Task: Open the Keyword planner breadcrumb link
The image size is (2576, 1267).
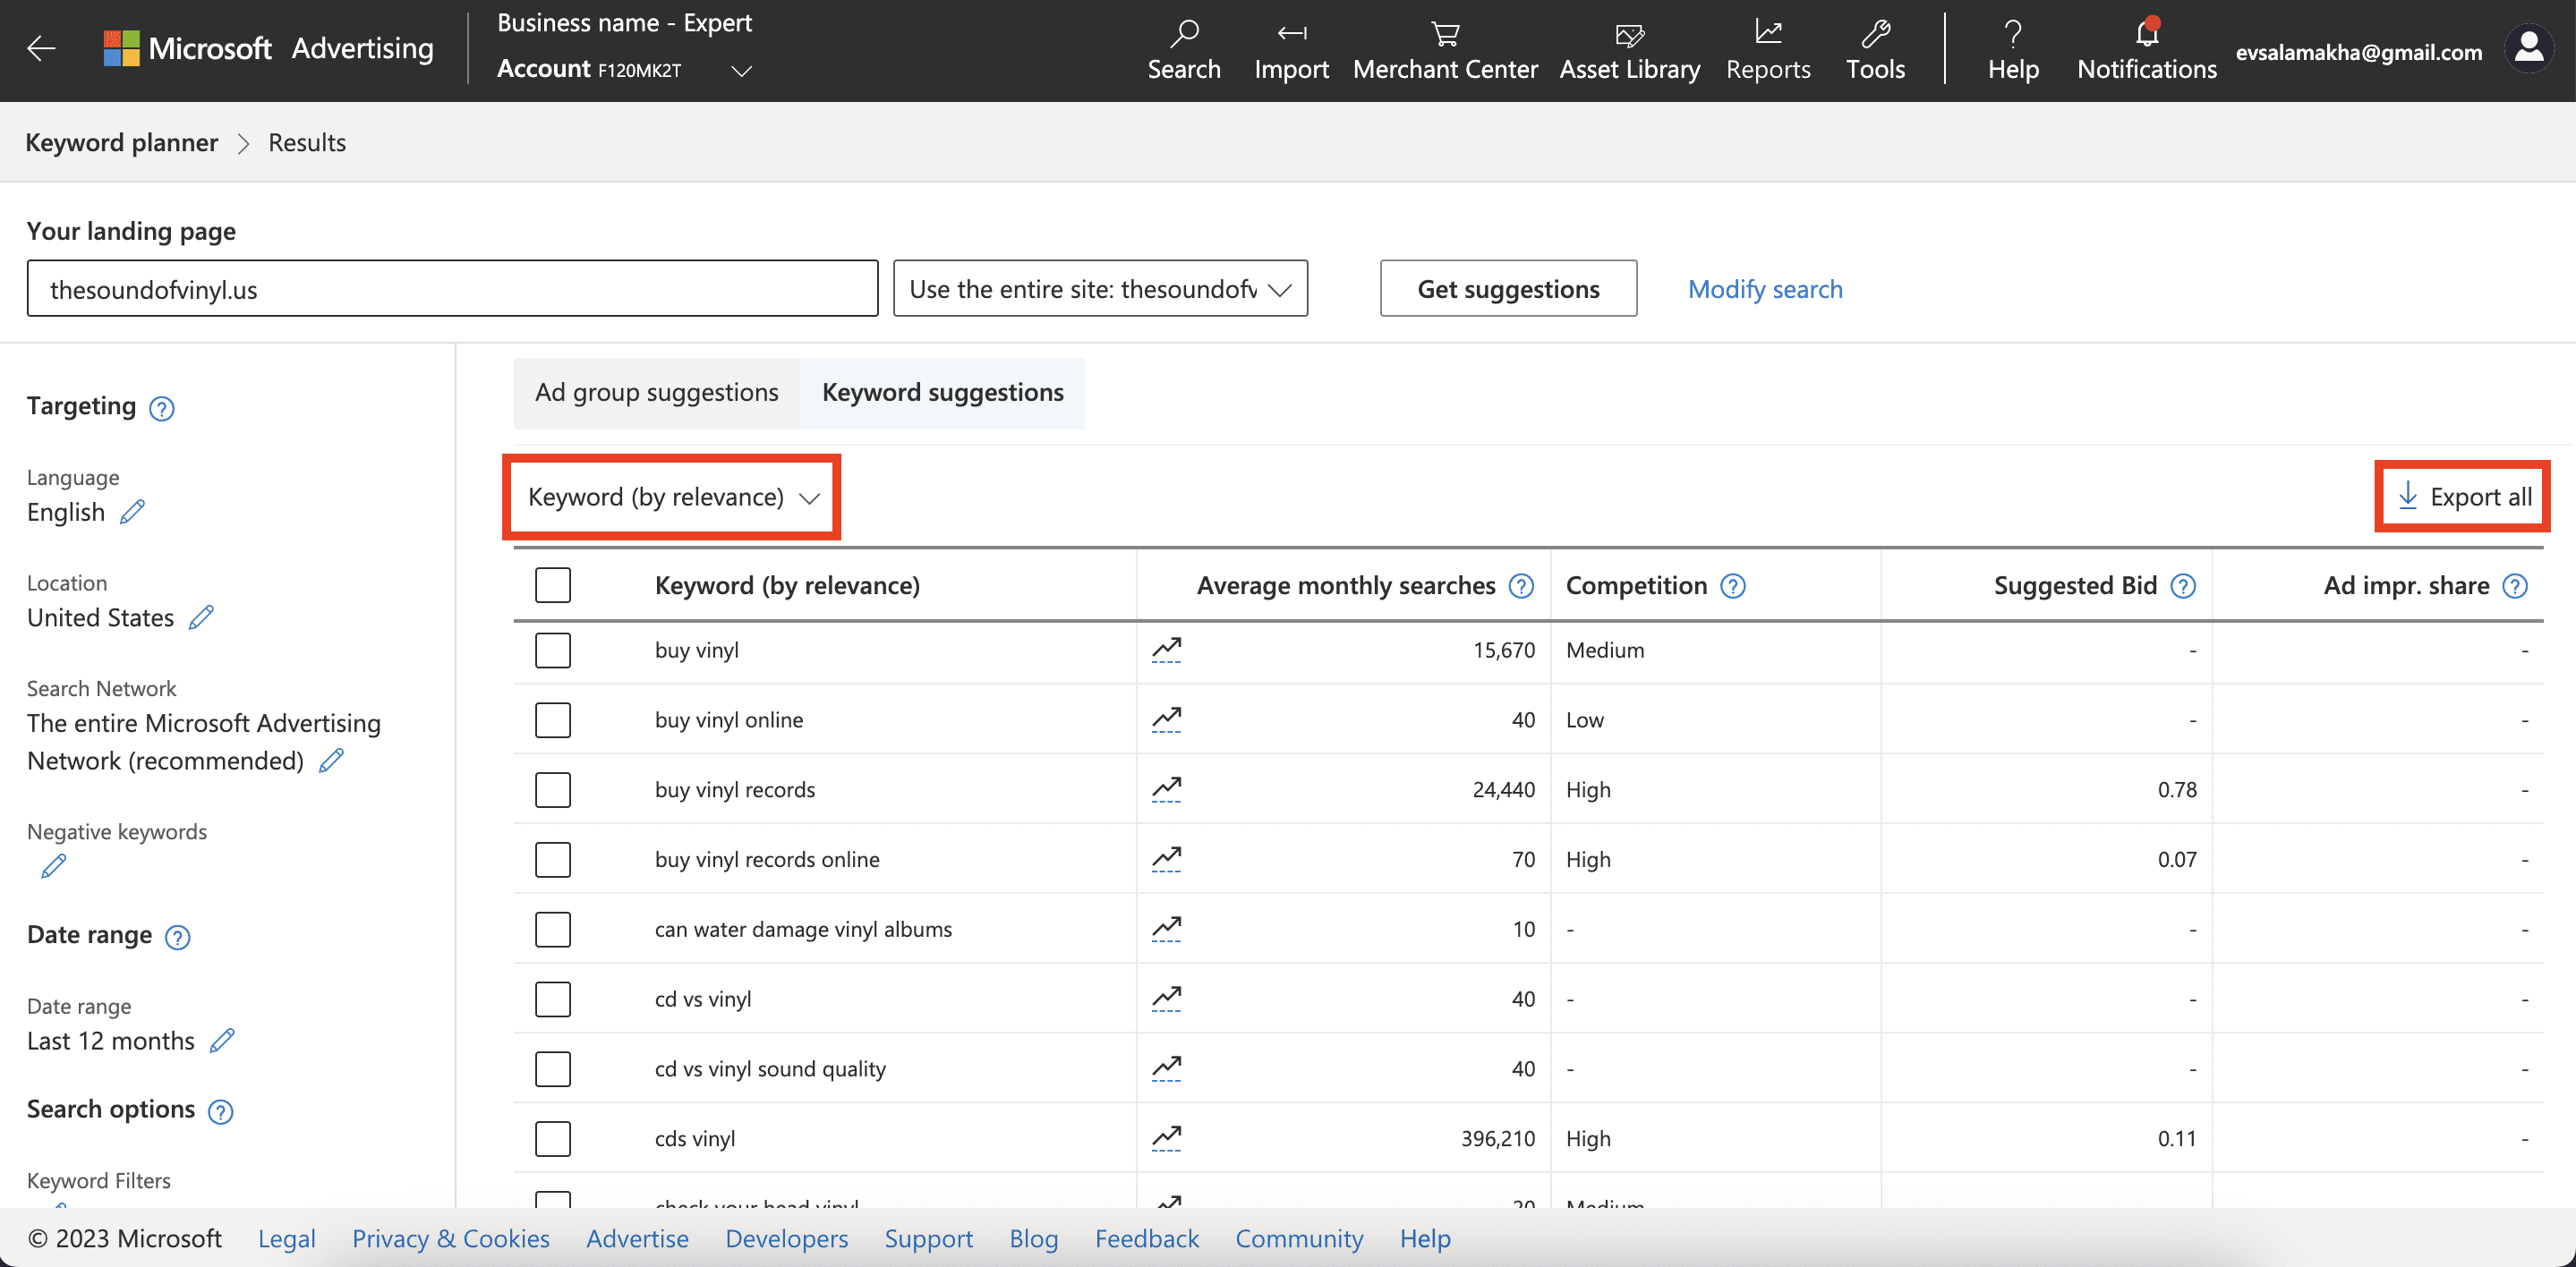Action: [121, 142]
